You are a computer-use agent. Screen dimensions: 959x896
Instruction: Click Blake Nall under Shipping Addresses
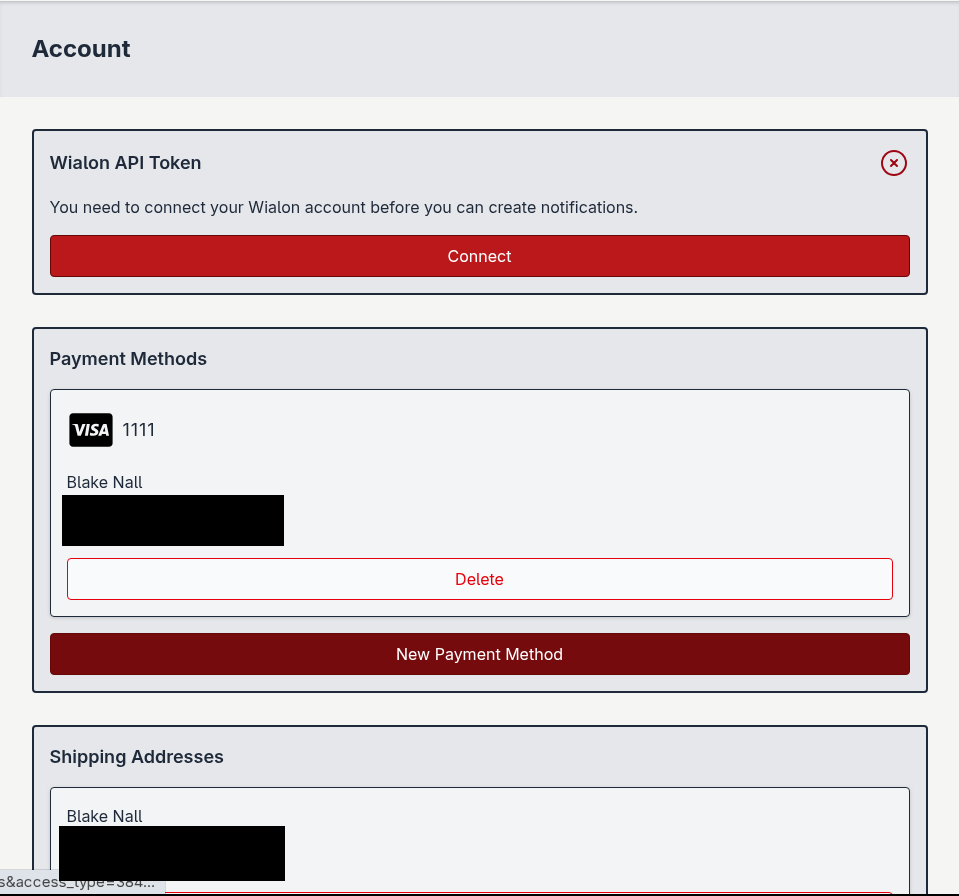tap(104, 816)
